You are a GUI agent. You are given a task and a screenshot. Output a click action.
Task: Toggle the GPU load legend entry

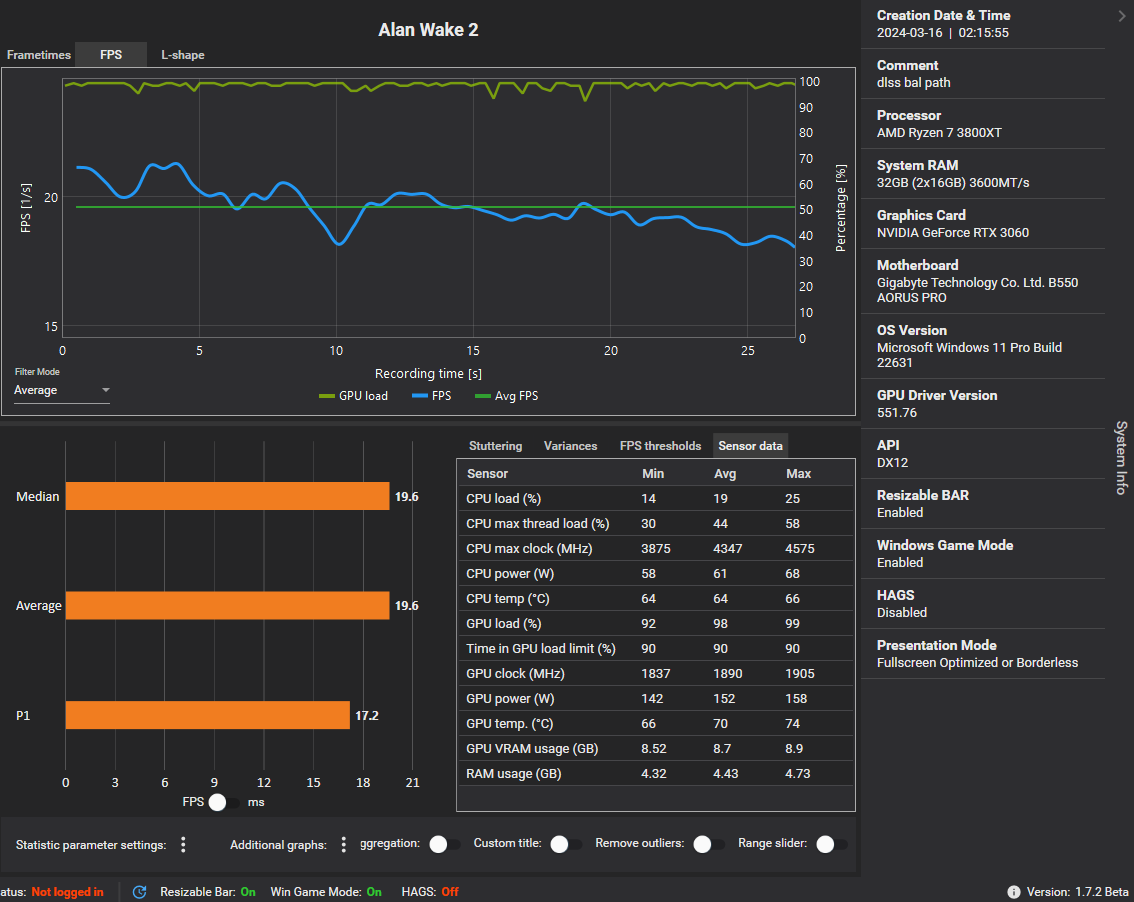pos(353,396)
